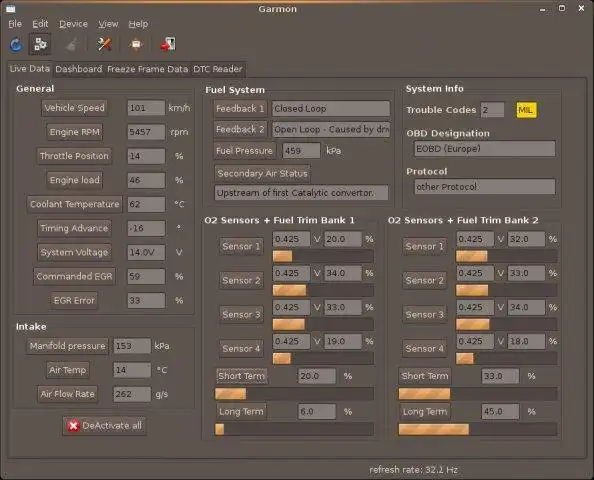The width and height of the screenshot is (594, 480).
Task: Toggle Bank 2 Short Term fuel trim button
Action: point(425,376)
